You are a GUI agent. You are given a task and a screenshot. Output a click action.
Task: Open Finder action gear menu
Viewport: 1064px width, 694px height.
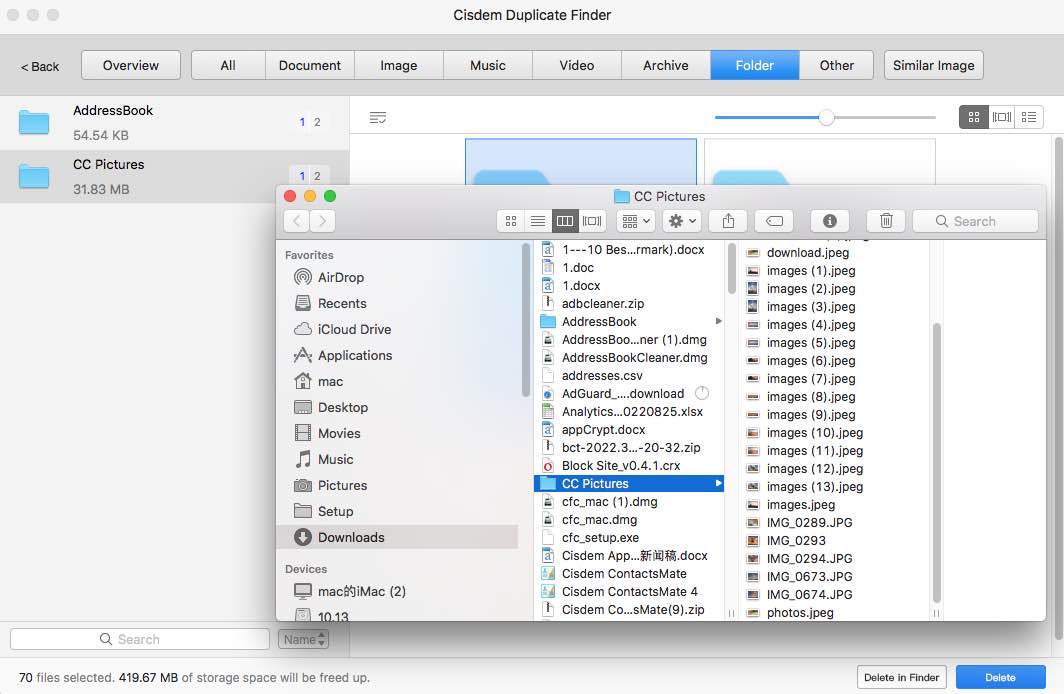(682, 221)
